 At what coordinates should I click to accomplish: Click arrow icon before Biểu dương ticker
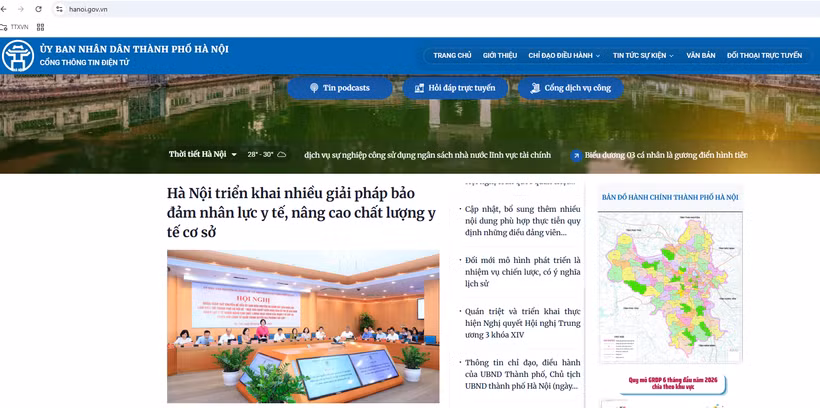coord(576,155)
